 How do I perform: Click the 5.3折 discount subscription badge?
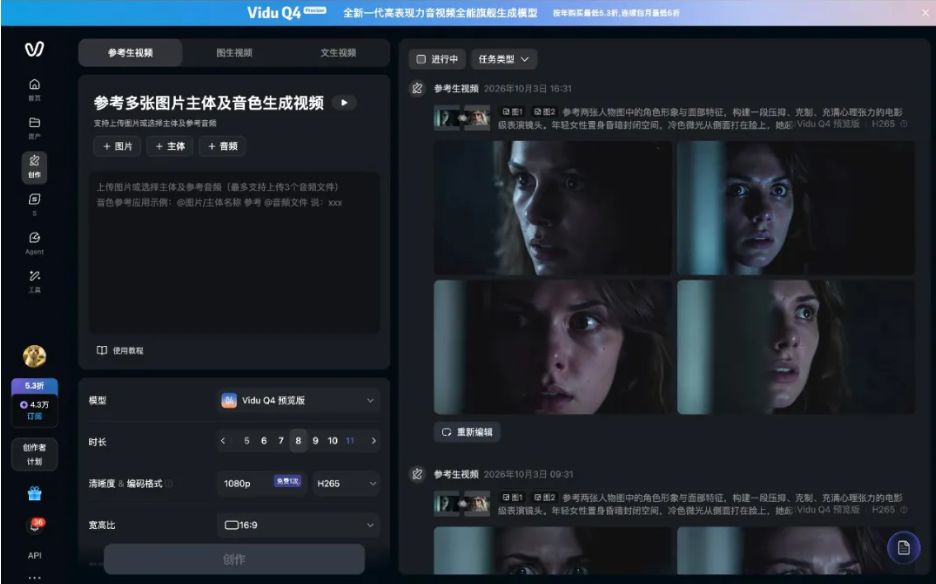(35, 386)
